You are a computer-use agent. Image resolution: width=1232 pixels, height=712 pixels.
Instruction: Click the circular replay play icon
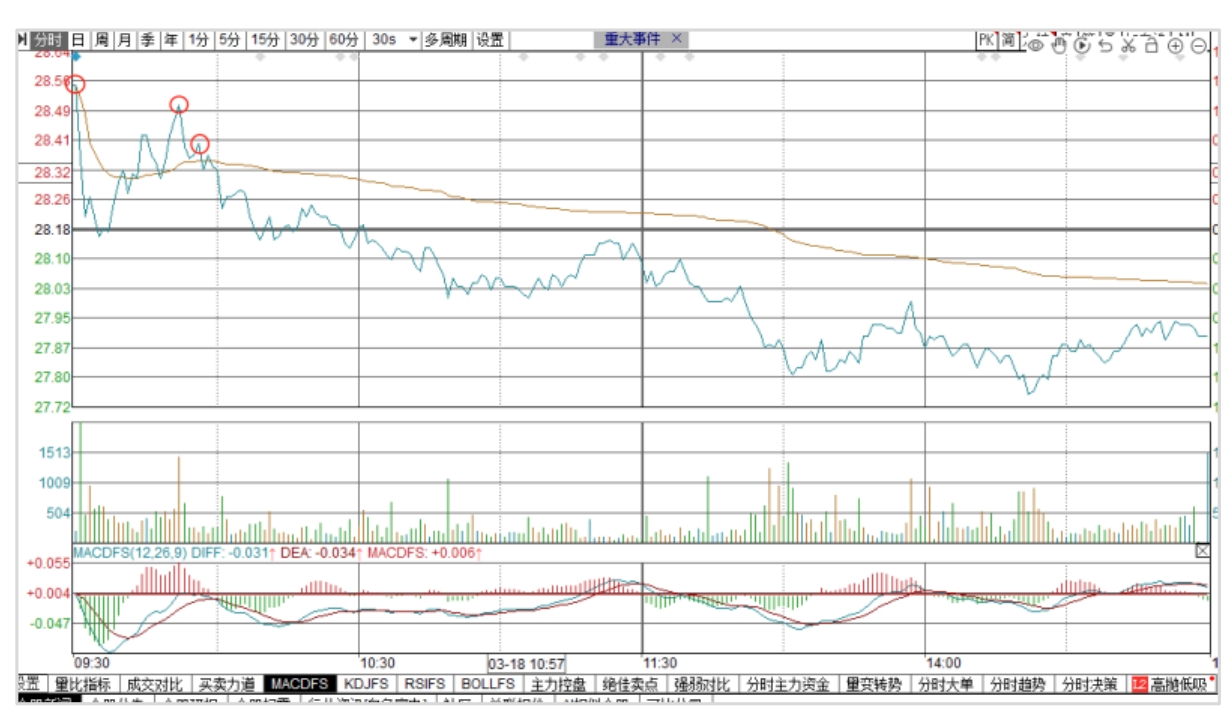(x=1082, y=45)
